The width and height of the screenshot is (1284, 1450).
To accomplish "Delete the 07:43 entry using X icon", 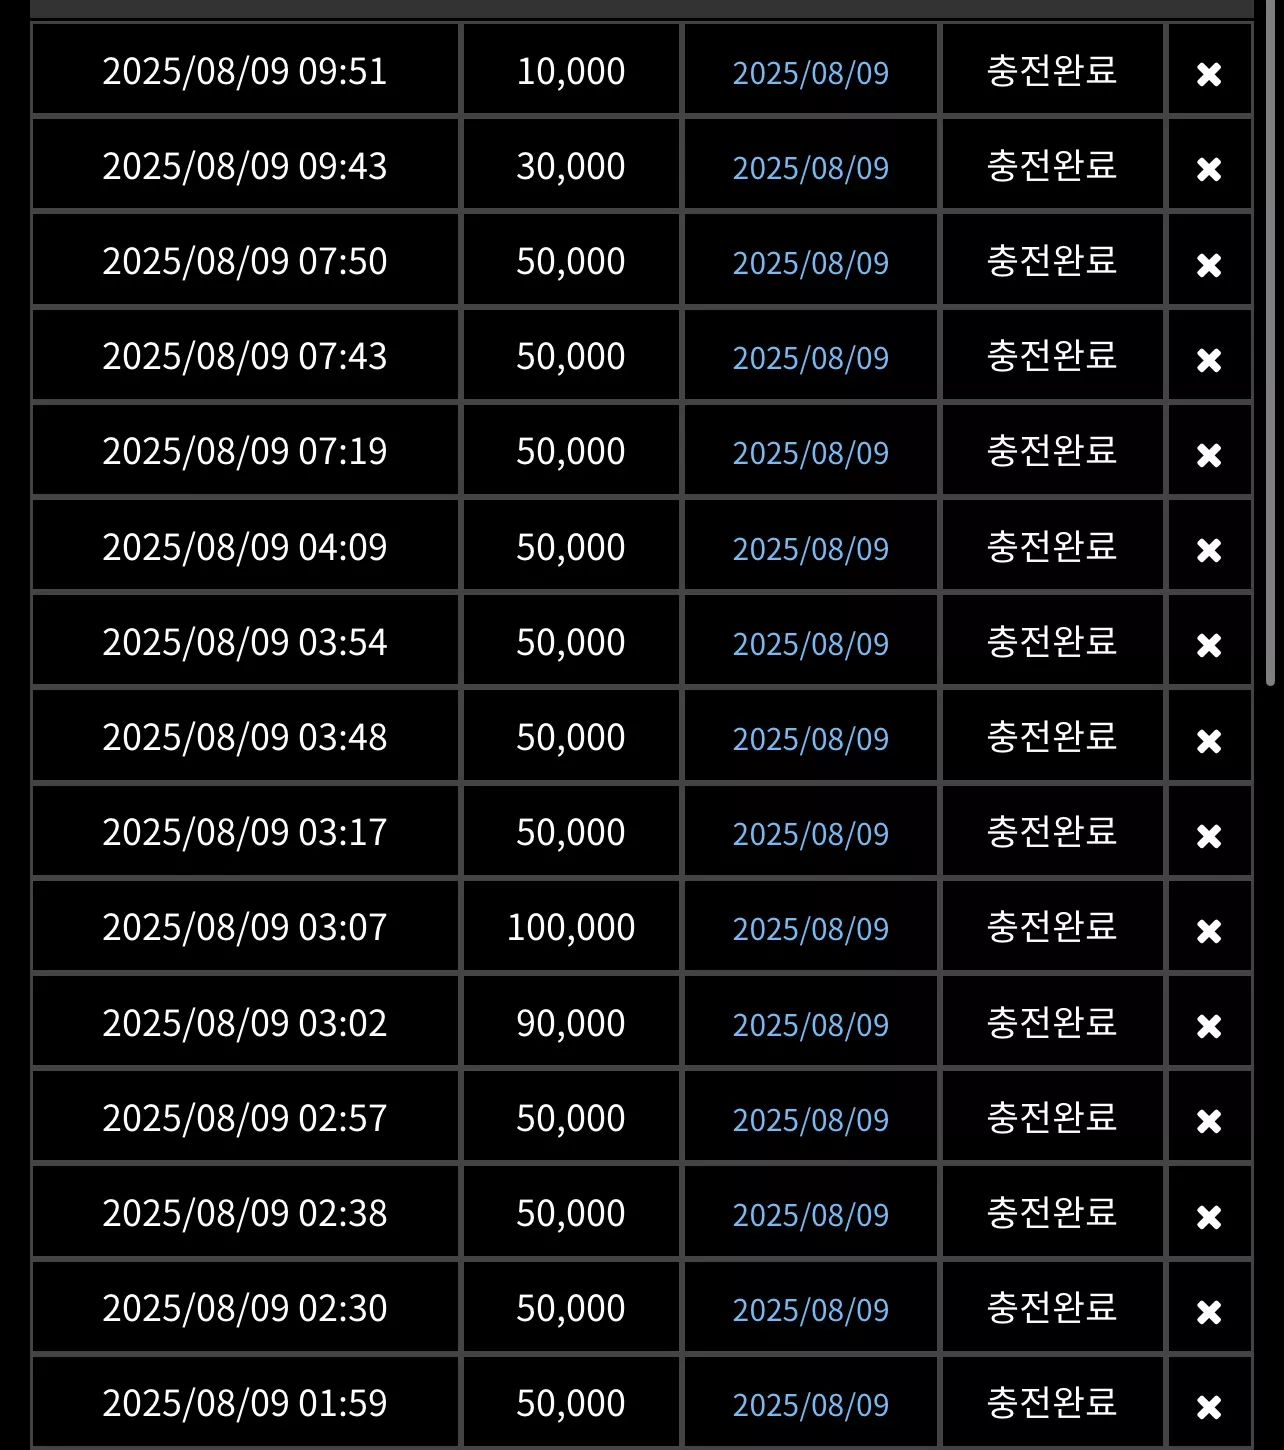I will pos(1209,360).
